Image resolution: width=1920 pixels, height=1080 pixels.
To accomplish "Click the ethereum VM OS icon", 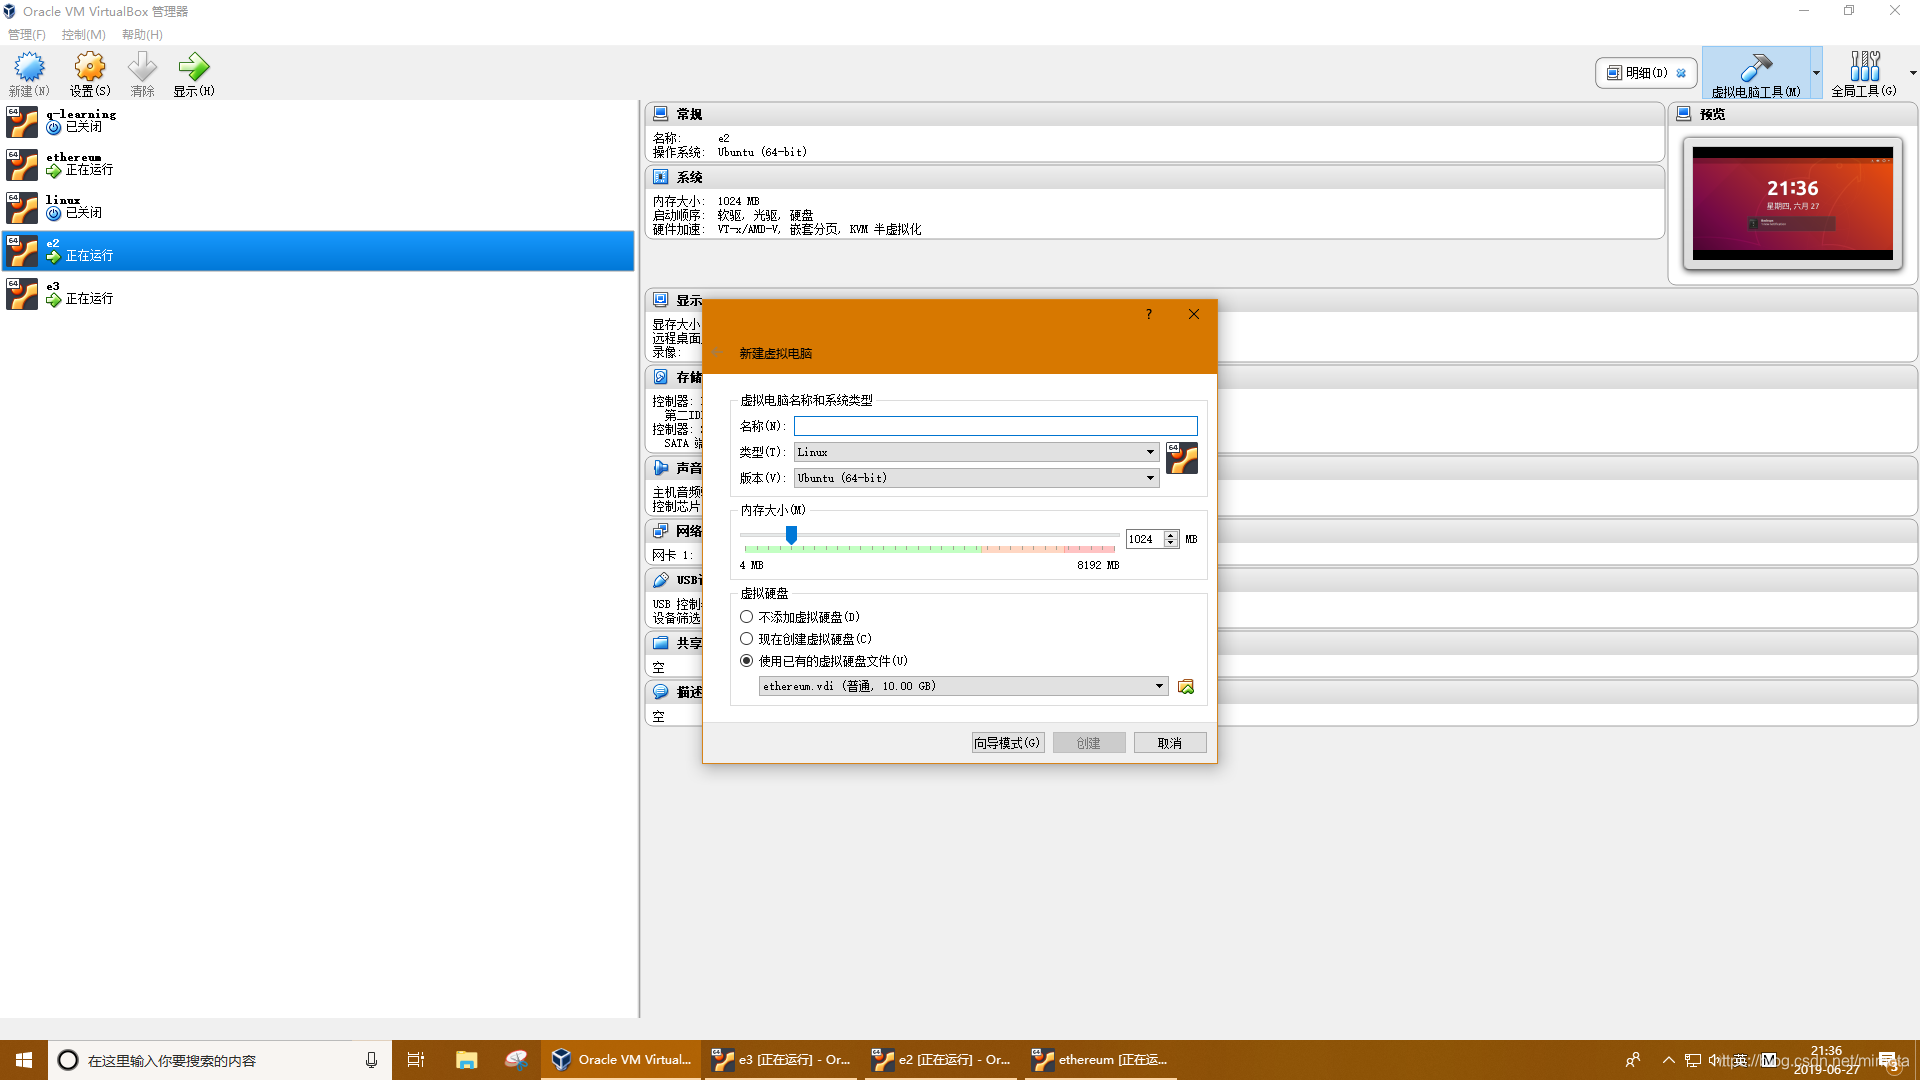I will pos(22,165).
